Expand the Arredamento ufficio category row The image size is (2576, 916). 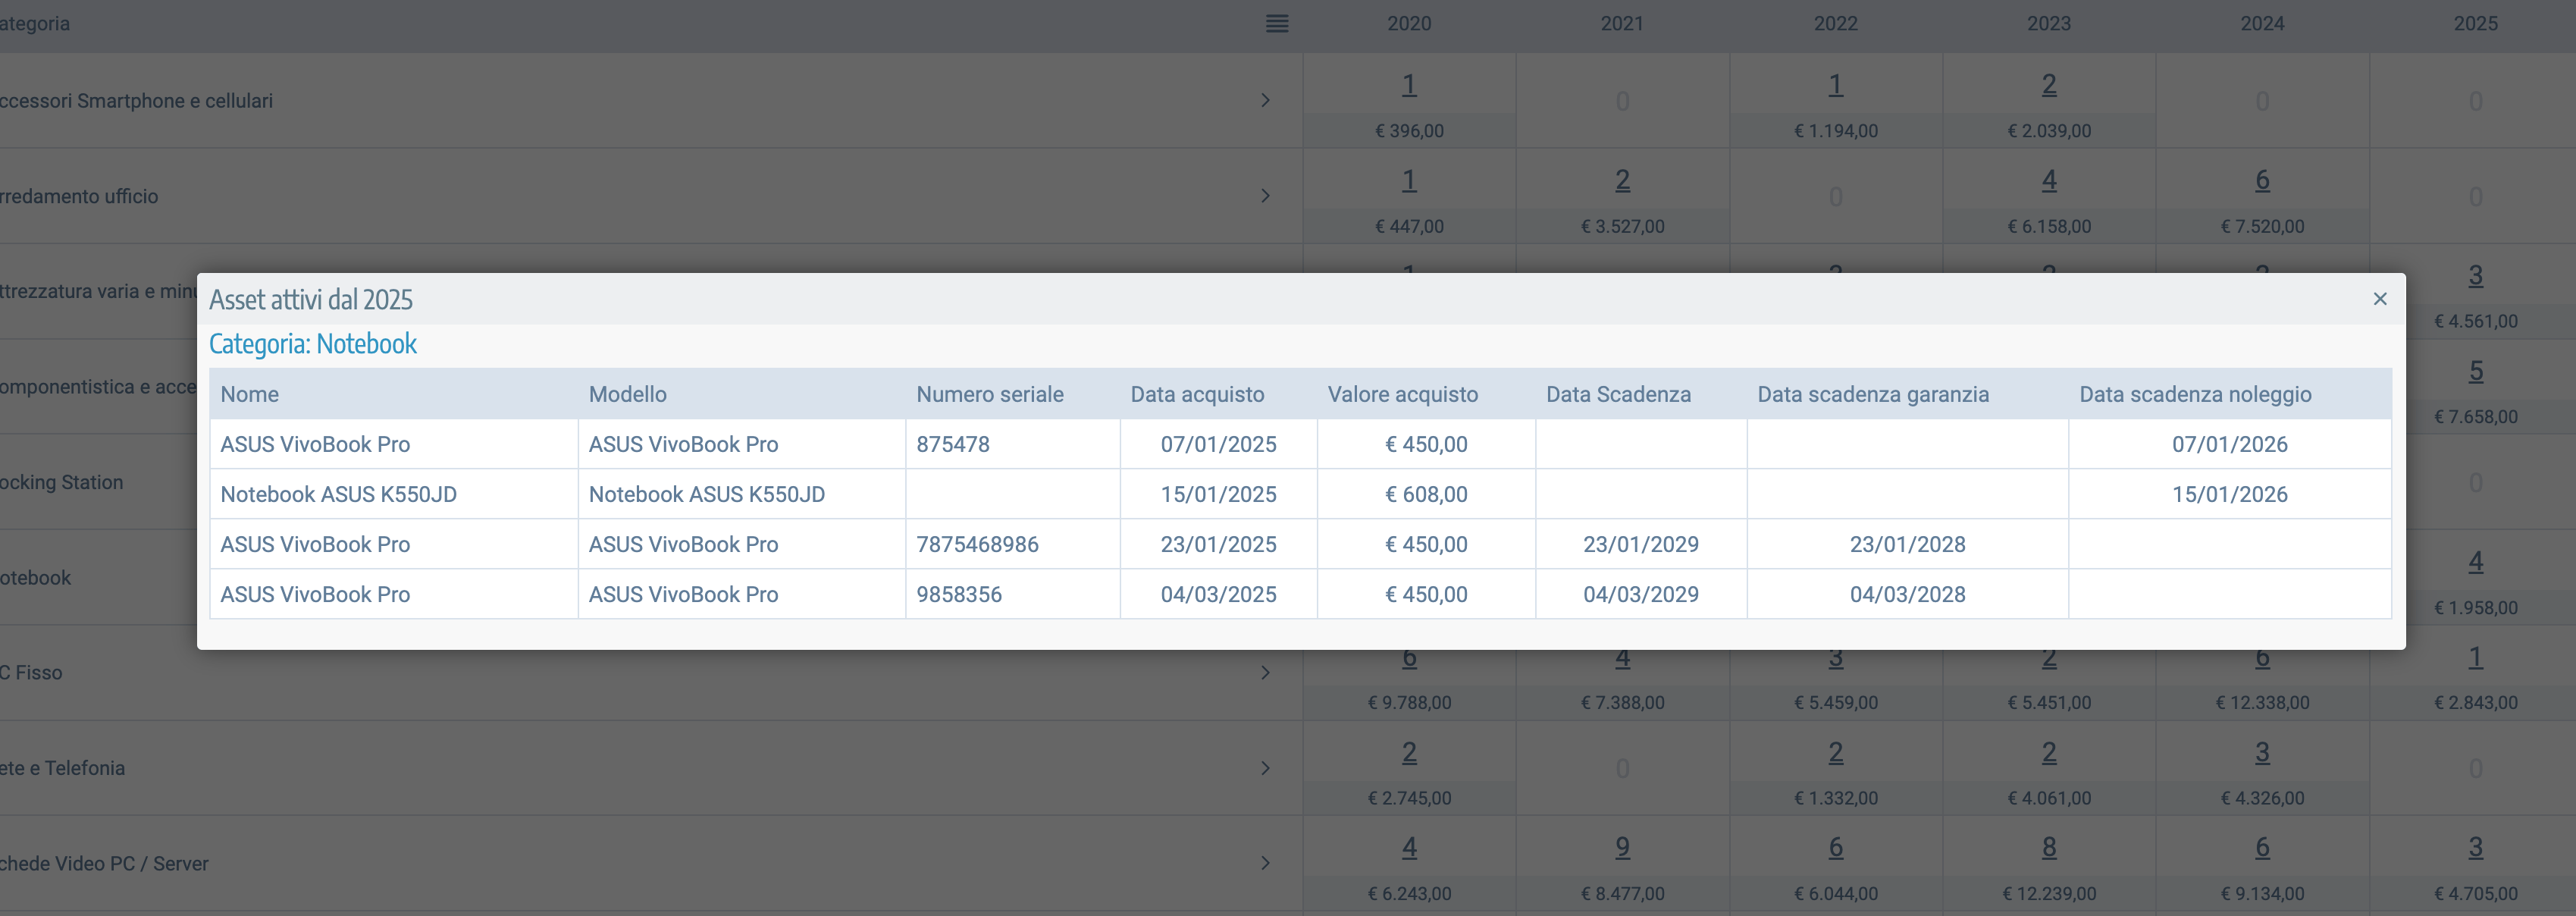1265,196
